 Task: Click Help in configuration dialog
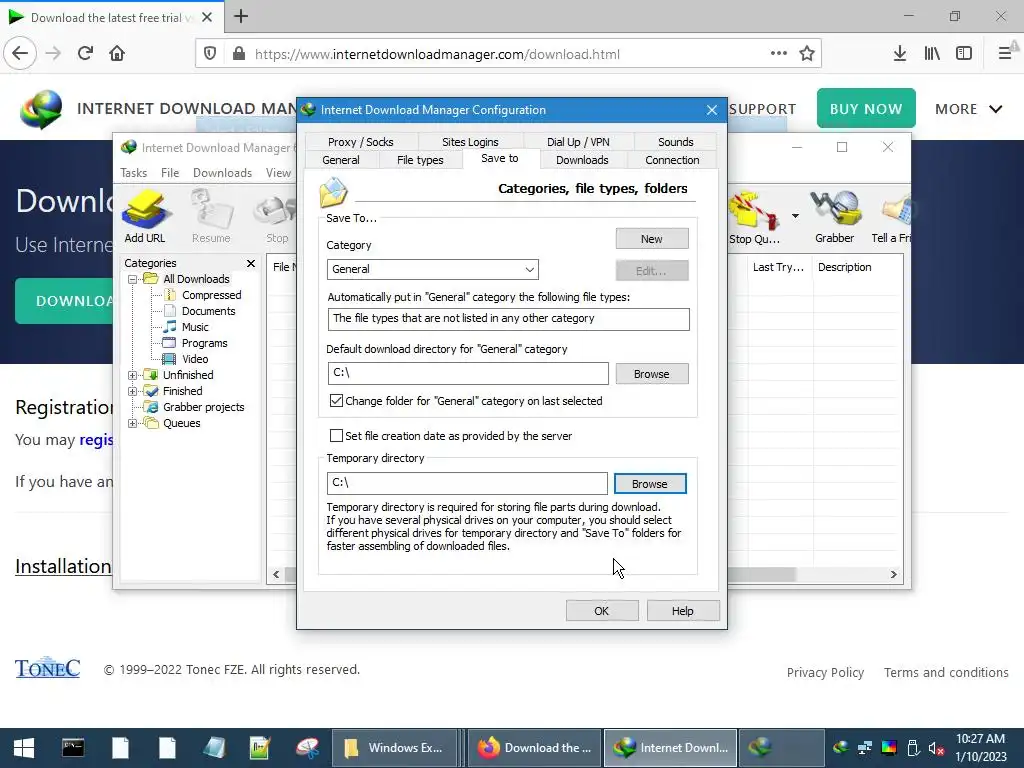click(x=682, y=611)
